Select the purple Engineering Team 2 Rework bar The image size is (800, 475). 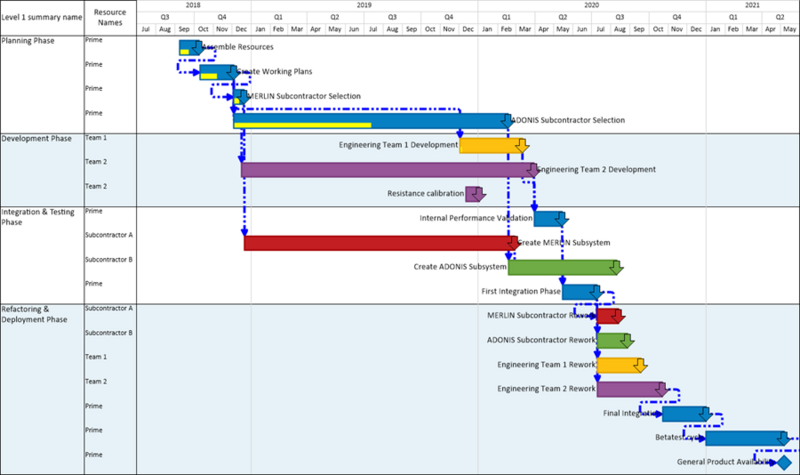click(x=631, y=389)
